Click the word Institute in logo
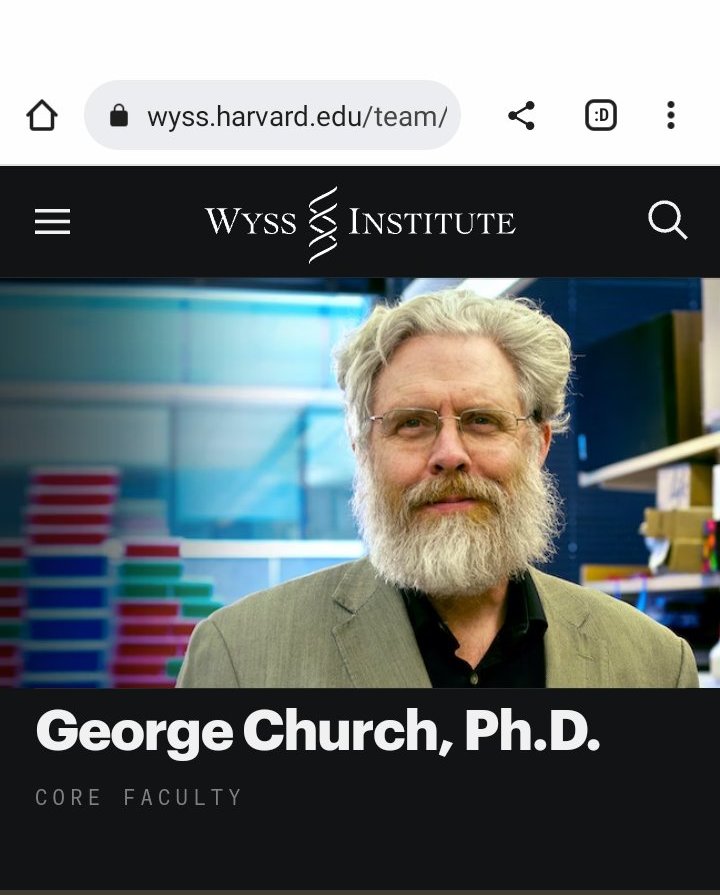Viewport: 720px width, 895px height. point(432,221)
